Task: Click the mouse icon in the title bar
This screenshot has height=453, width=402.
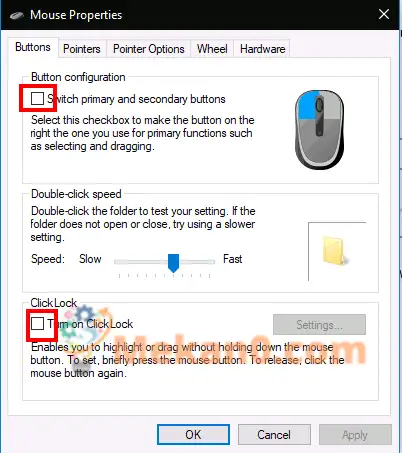Action: point(17,15)
